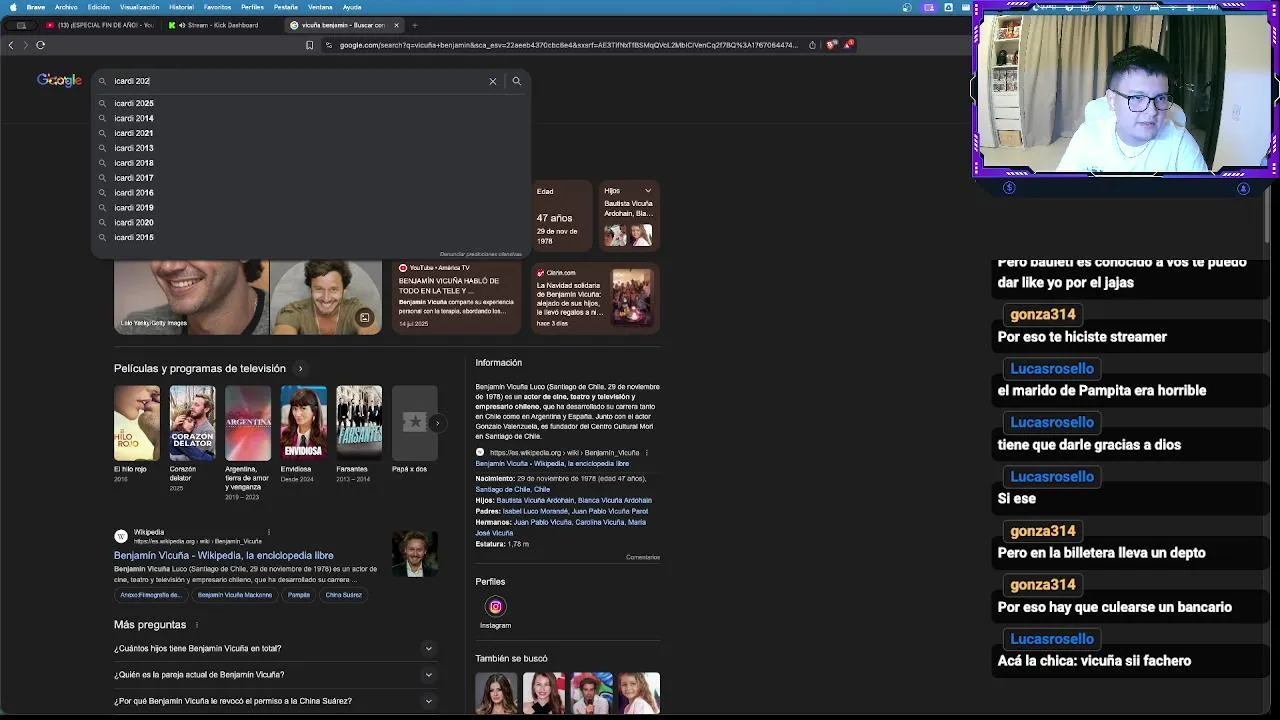This screenshot has width=1280, height=720.
Task: Select suggestion icardi 2014
Action: click(310, 118)
